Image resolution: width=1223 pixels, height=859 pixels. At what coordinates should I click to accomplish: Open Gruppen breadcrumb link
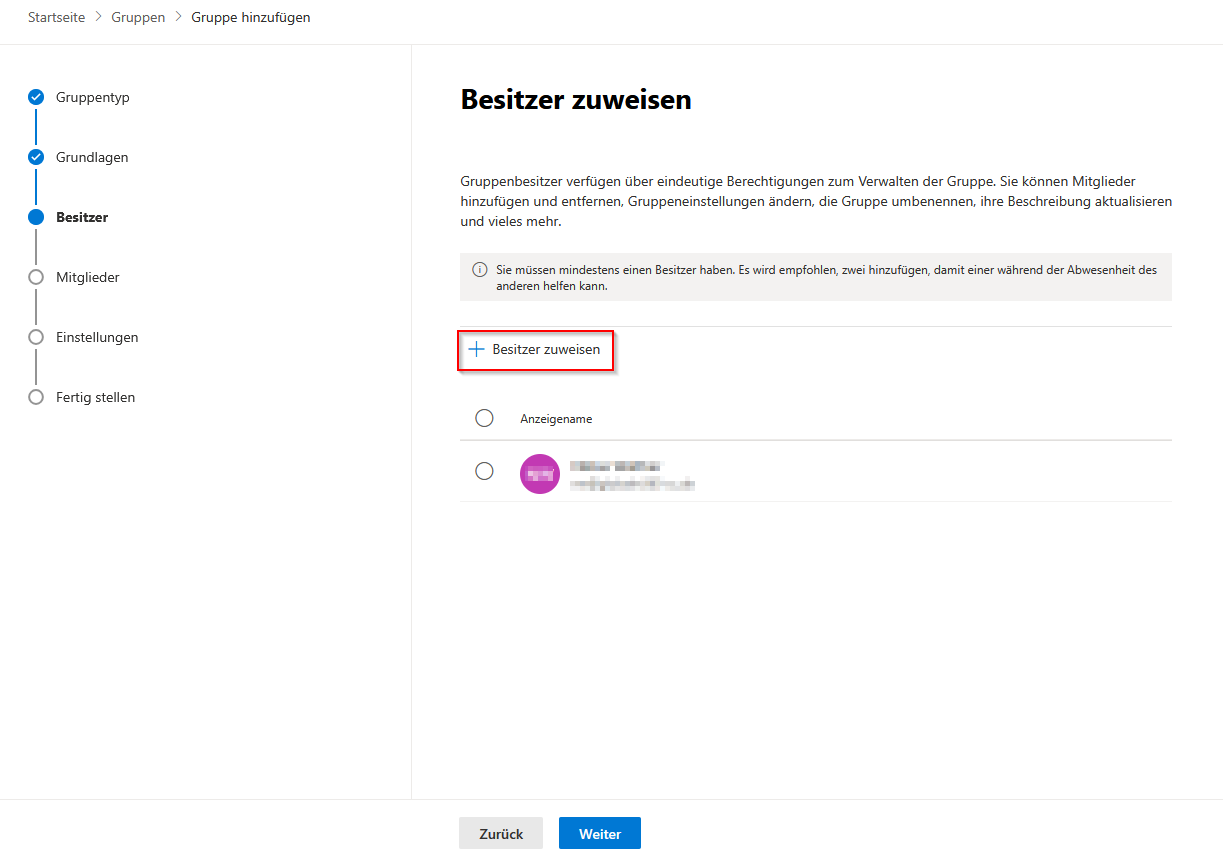tap(138, 18)
